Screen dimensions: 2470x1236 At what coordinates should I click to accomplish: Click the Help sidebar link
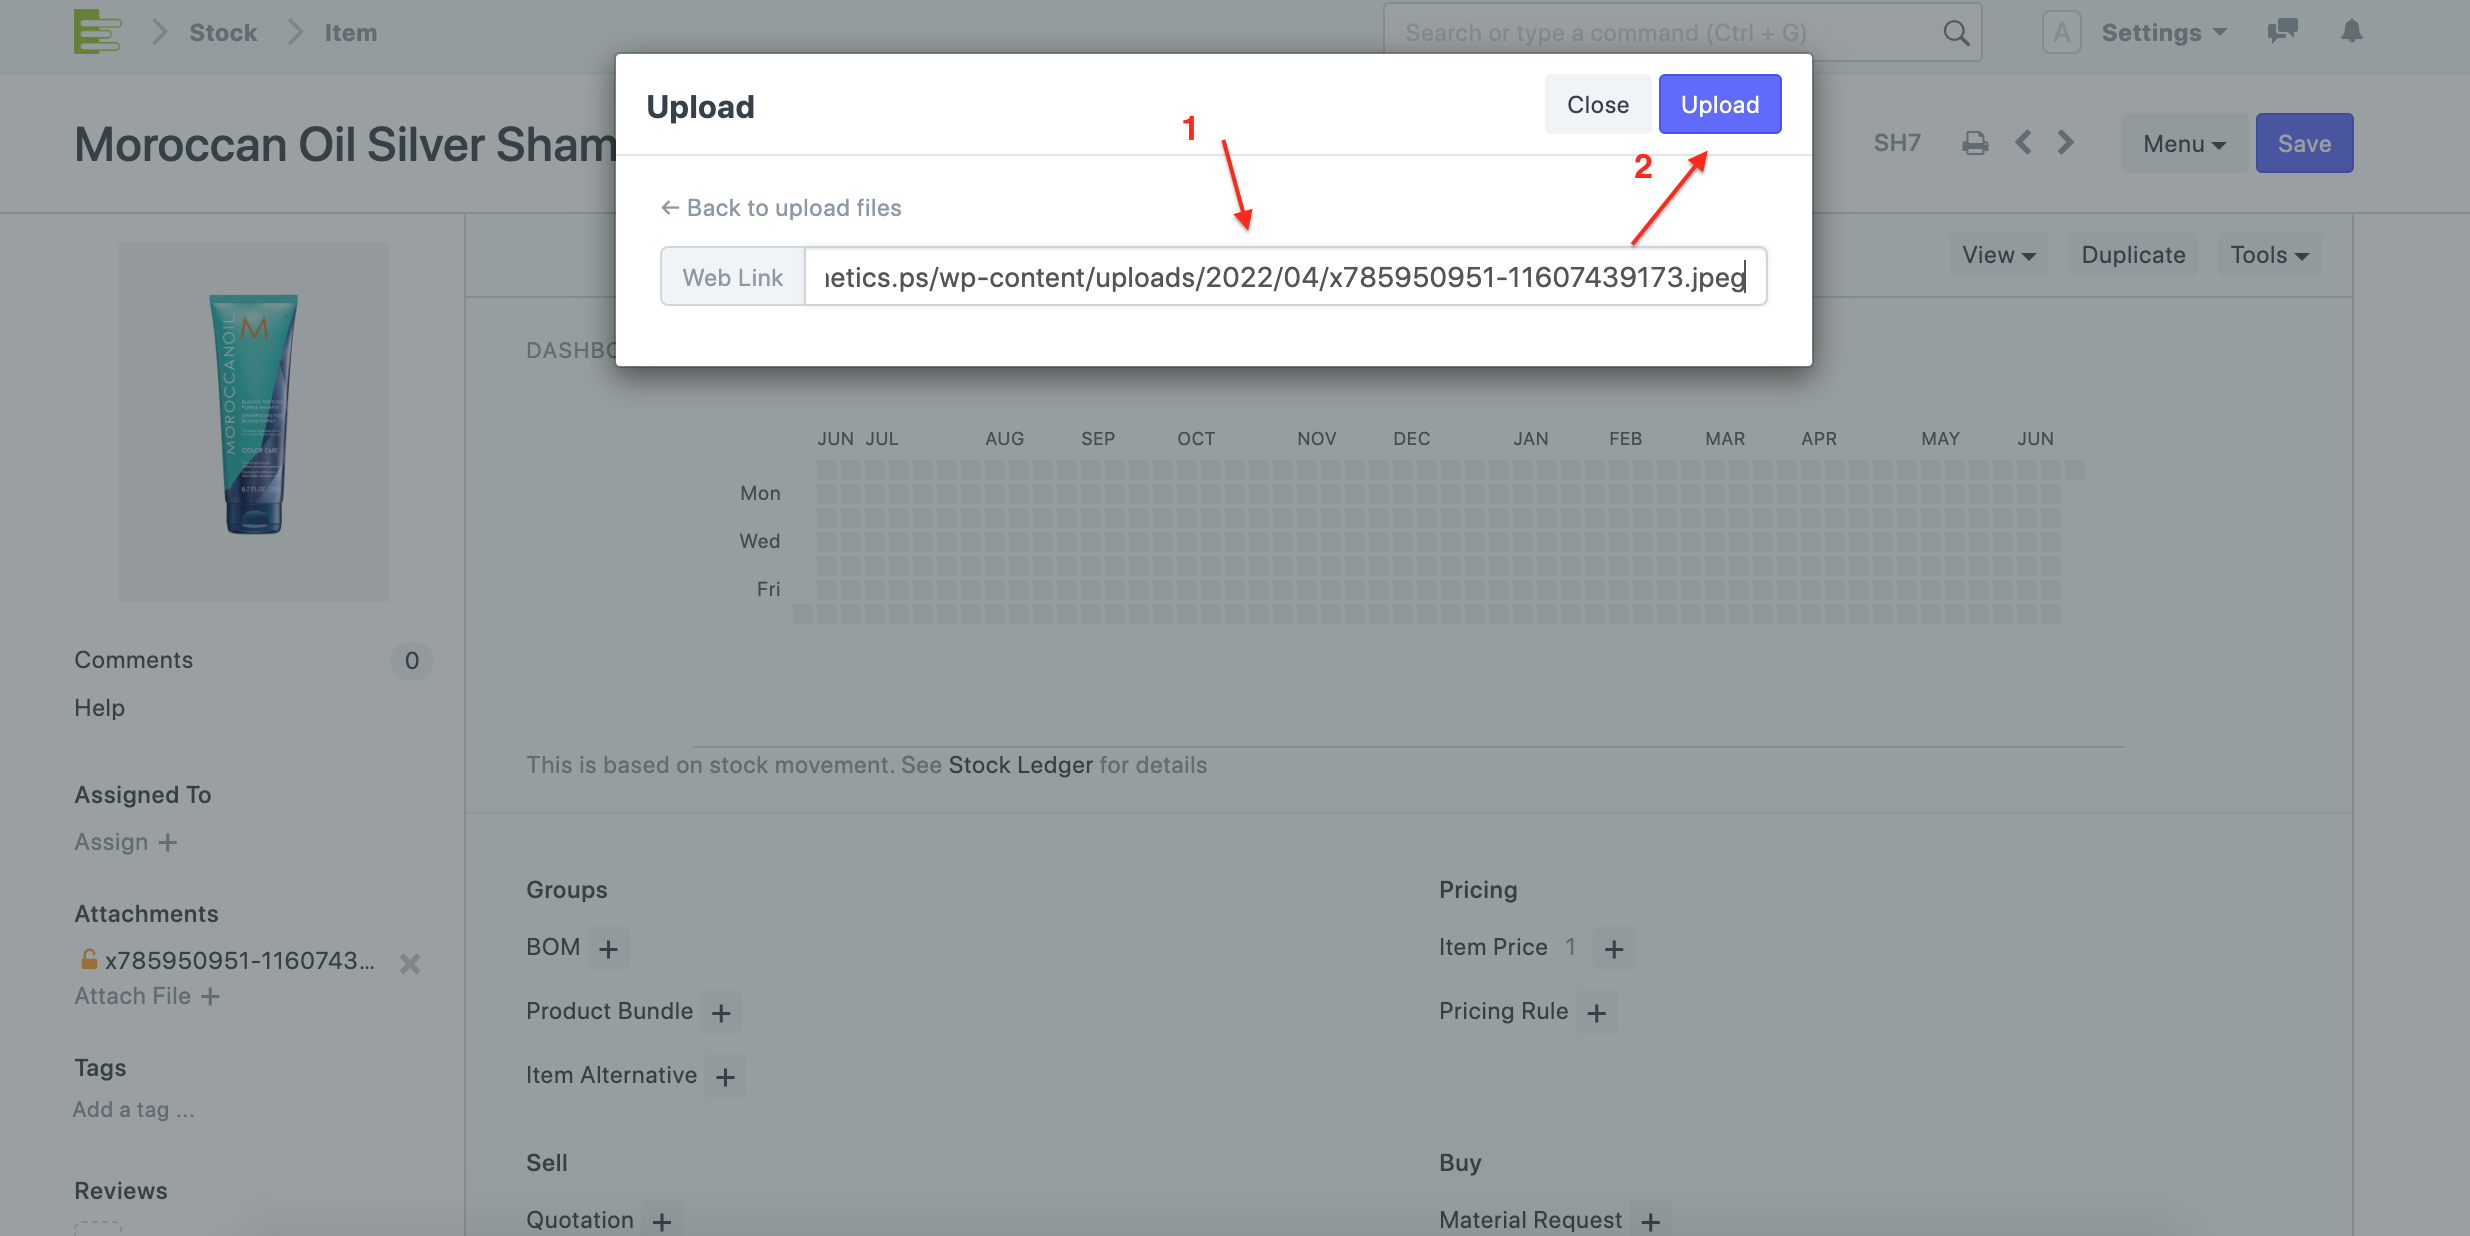point(99,708)
